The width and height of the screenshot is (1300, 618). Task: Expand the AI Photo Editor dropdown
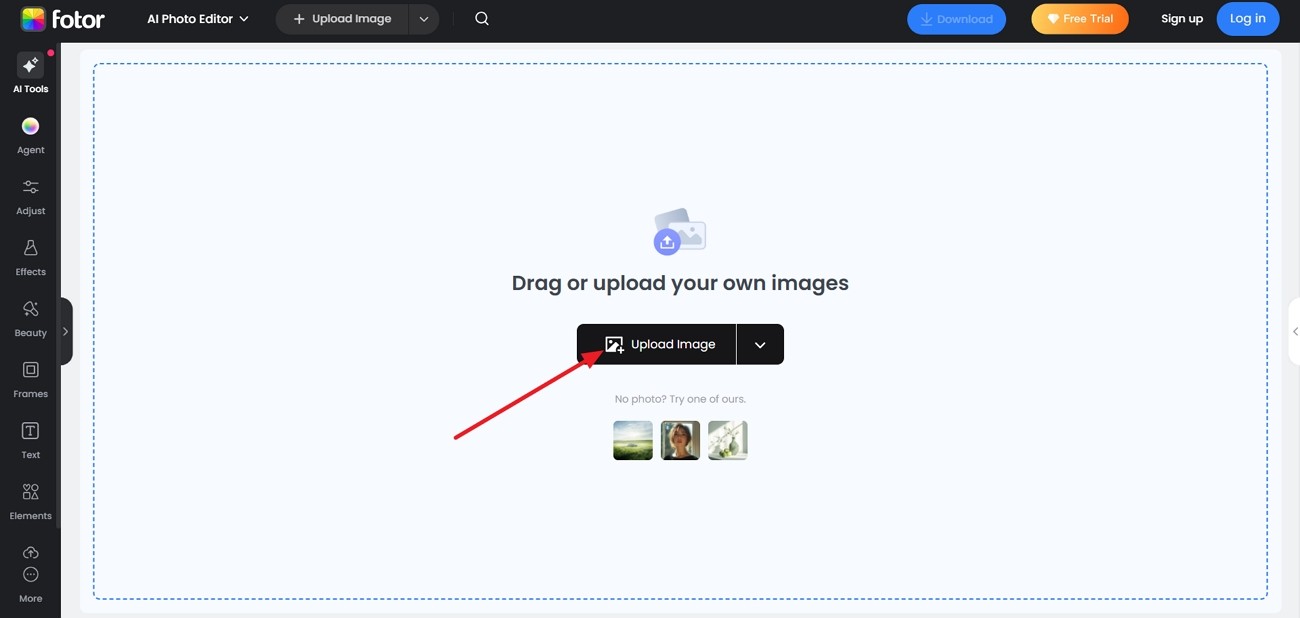click(198, 19)
